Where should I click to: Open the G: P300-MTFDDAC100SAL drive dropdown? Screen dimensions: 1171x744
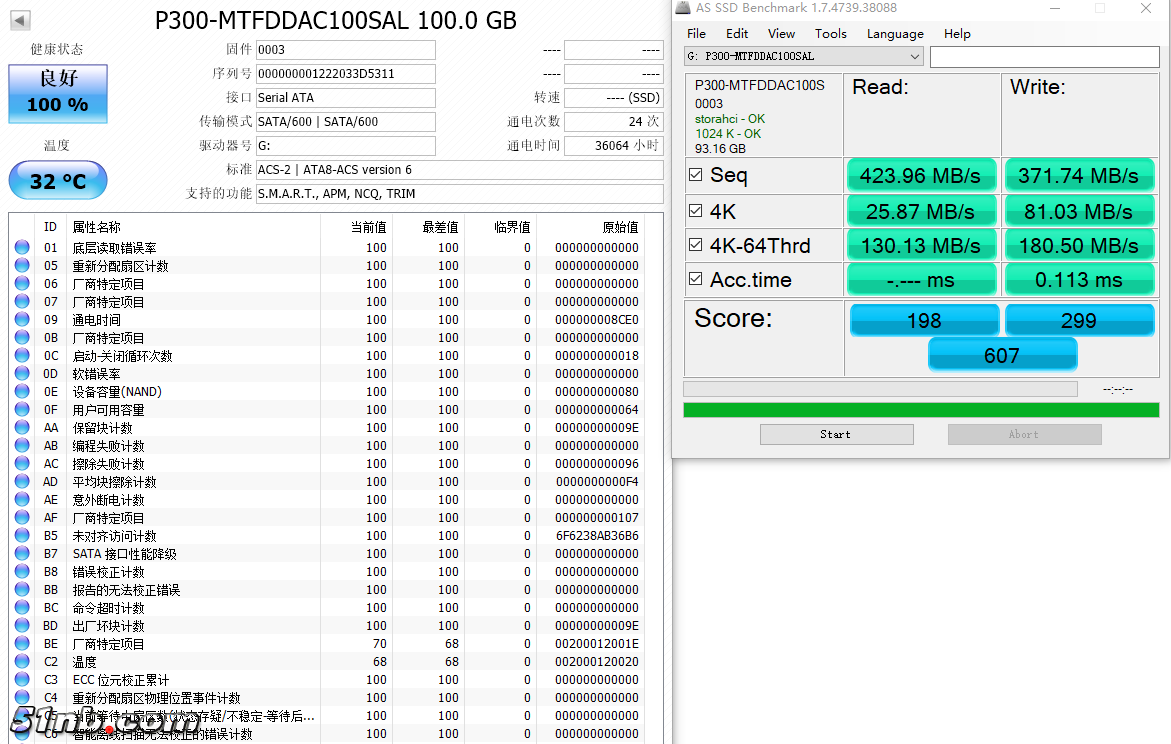tap(804, 57)
